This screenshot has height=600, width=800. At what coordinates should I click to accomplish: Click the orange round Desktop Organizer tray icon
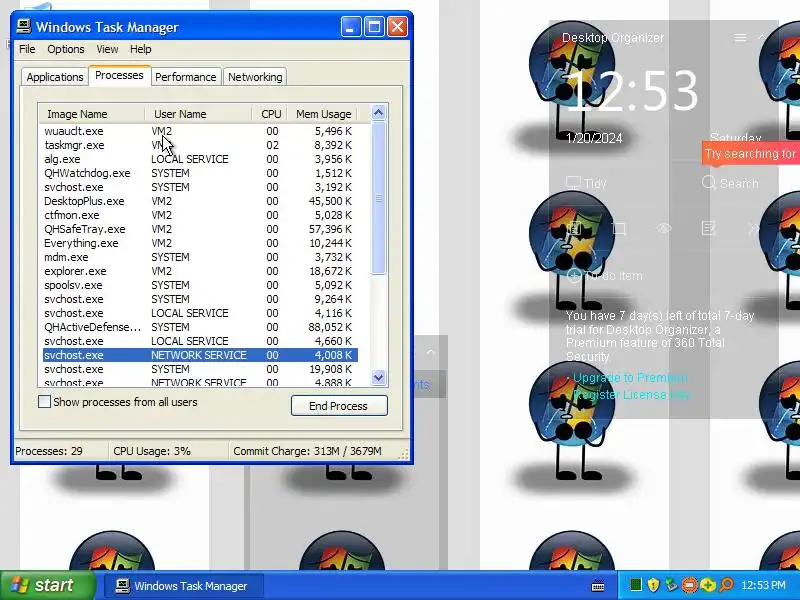click(x=689, y=585)
